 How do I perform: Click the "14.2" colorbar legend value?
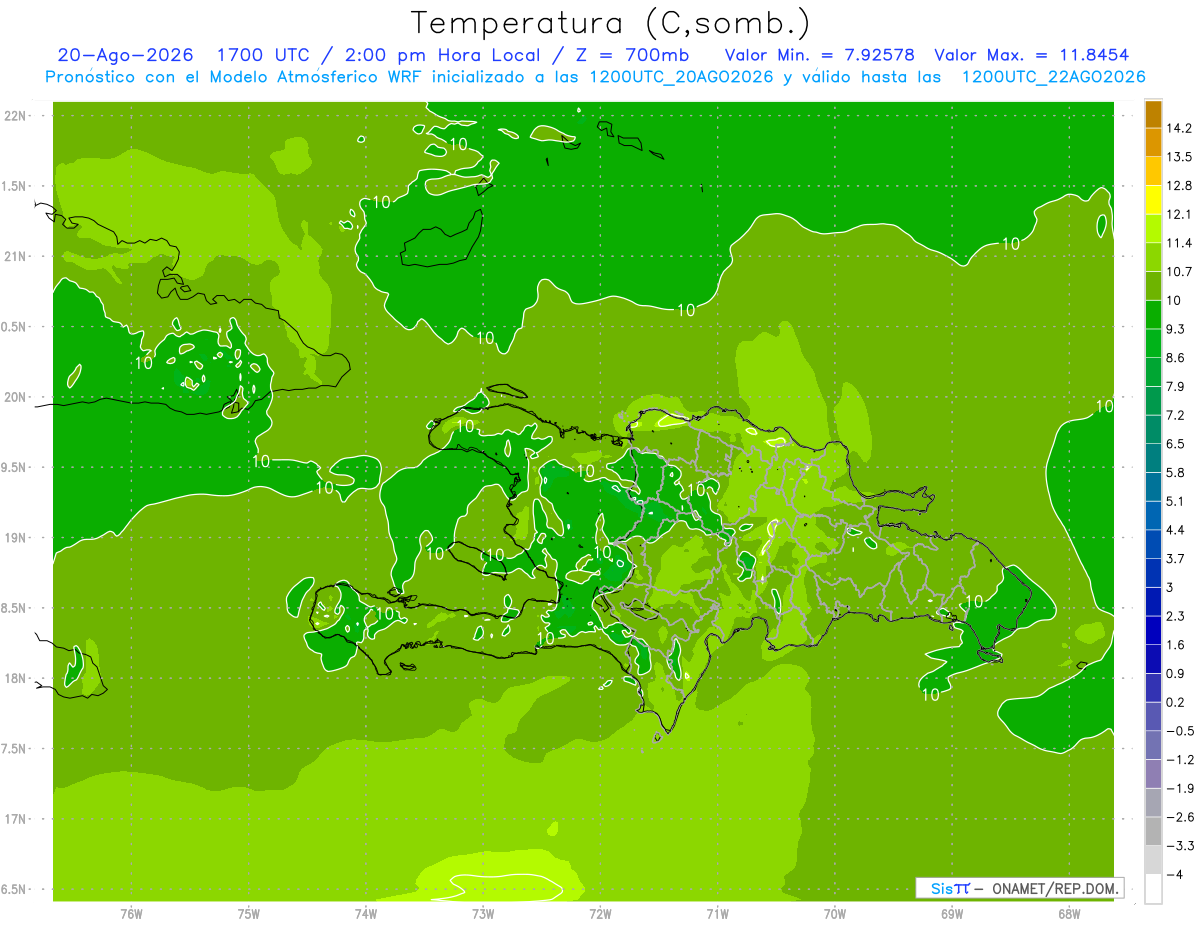coord(1180,128)
